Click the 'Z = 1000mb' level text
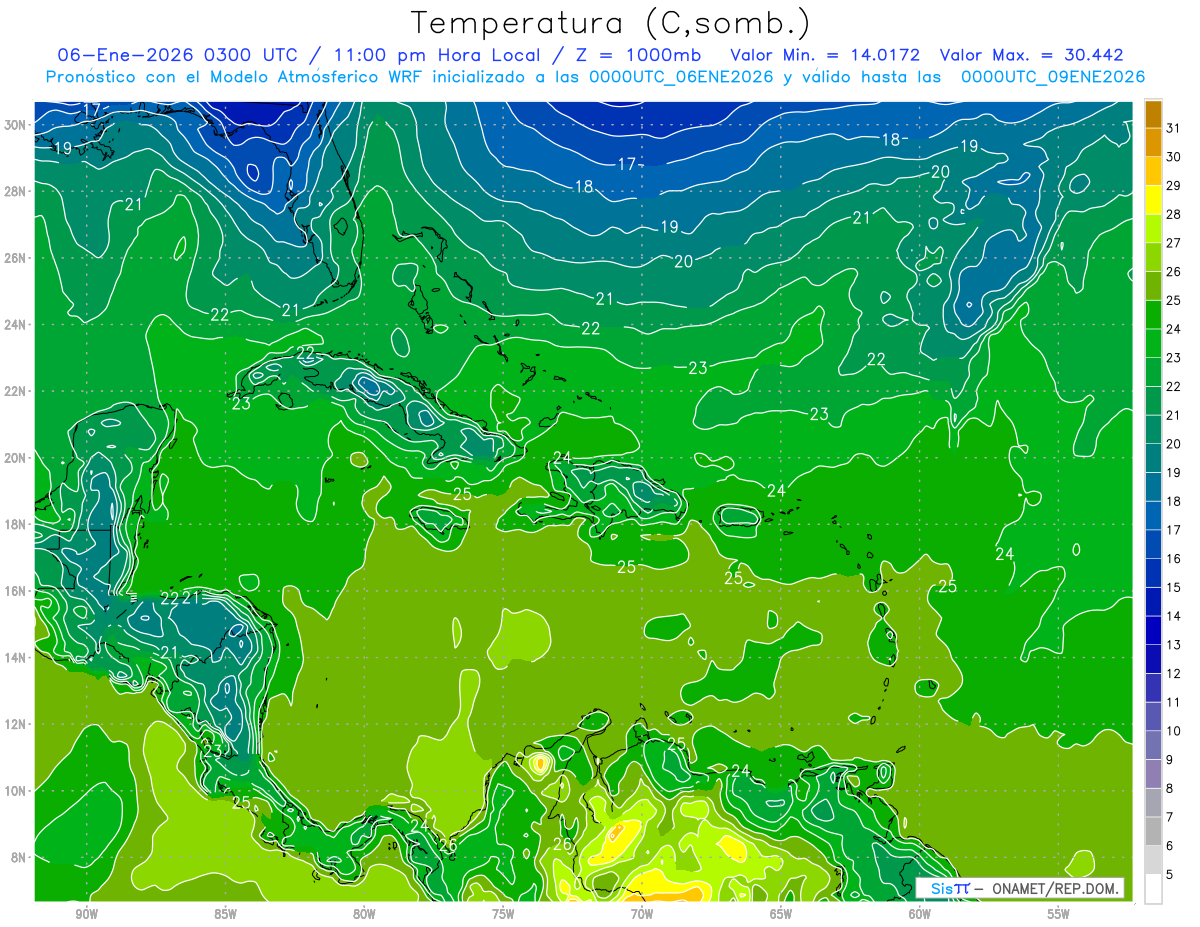 click(x=638, y=55)
